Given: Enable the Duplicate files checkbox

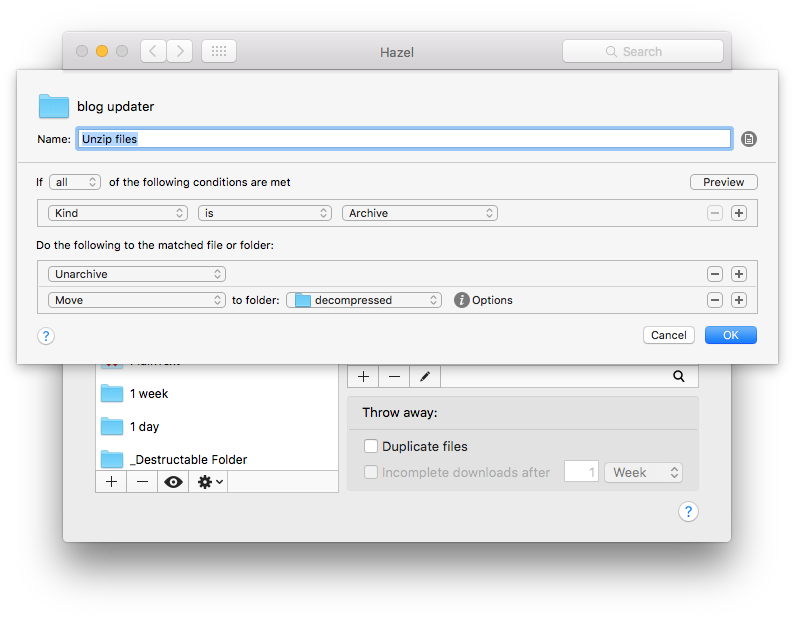Looking at the screenshot, I should 371,447.
